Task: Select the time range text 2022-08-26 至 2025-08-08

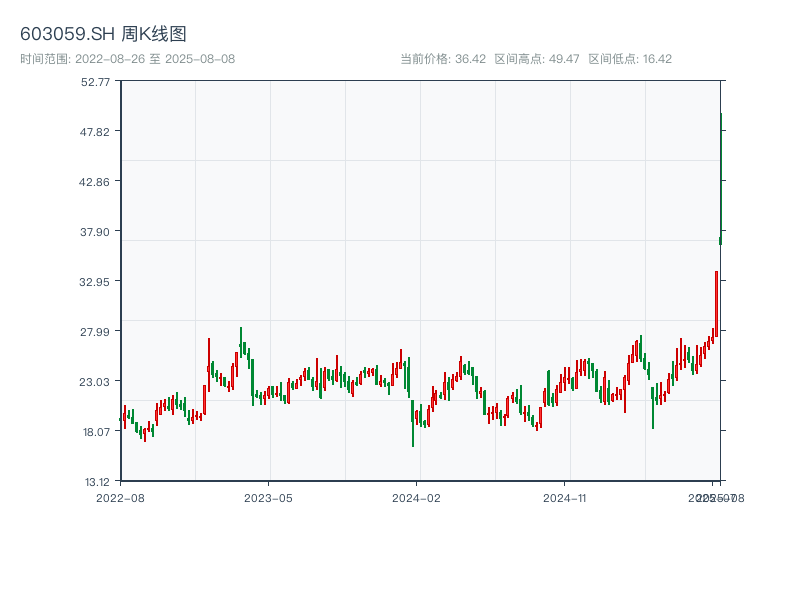Action: pyautogui.click(x=127, y=59)
